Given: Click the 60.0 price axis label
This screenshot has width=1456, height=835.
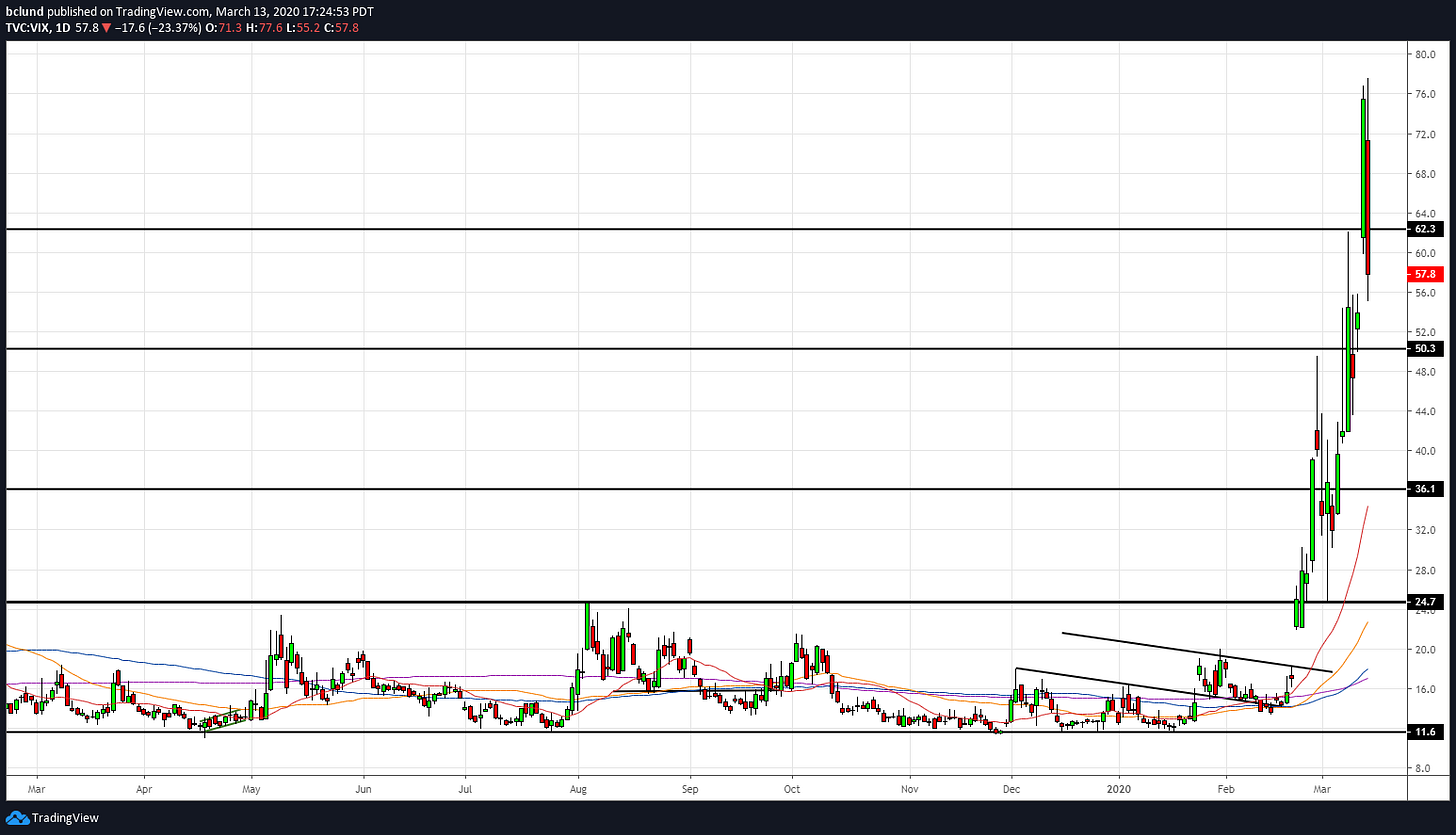Looking at the screenshot, I should coord(1426,253).
